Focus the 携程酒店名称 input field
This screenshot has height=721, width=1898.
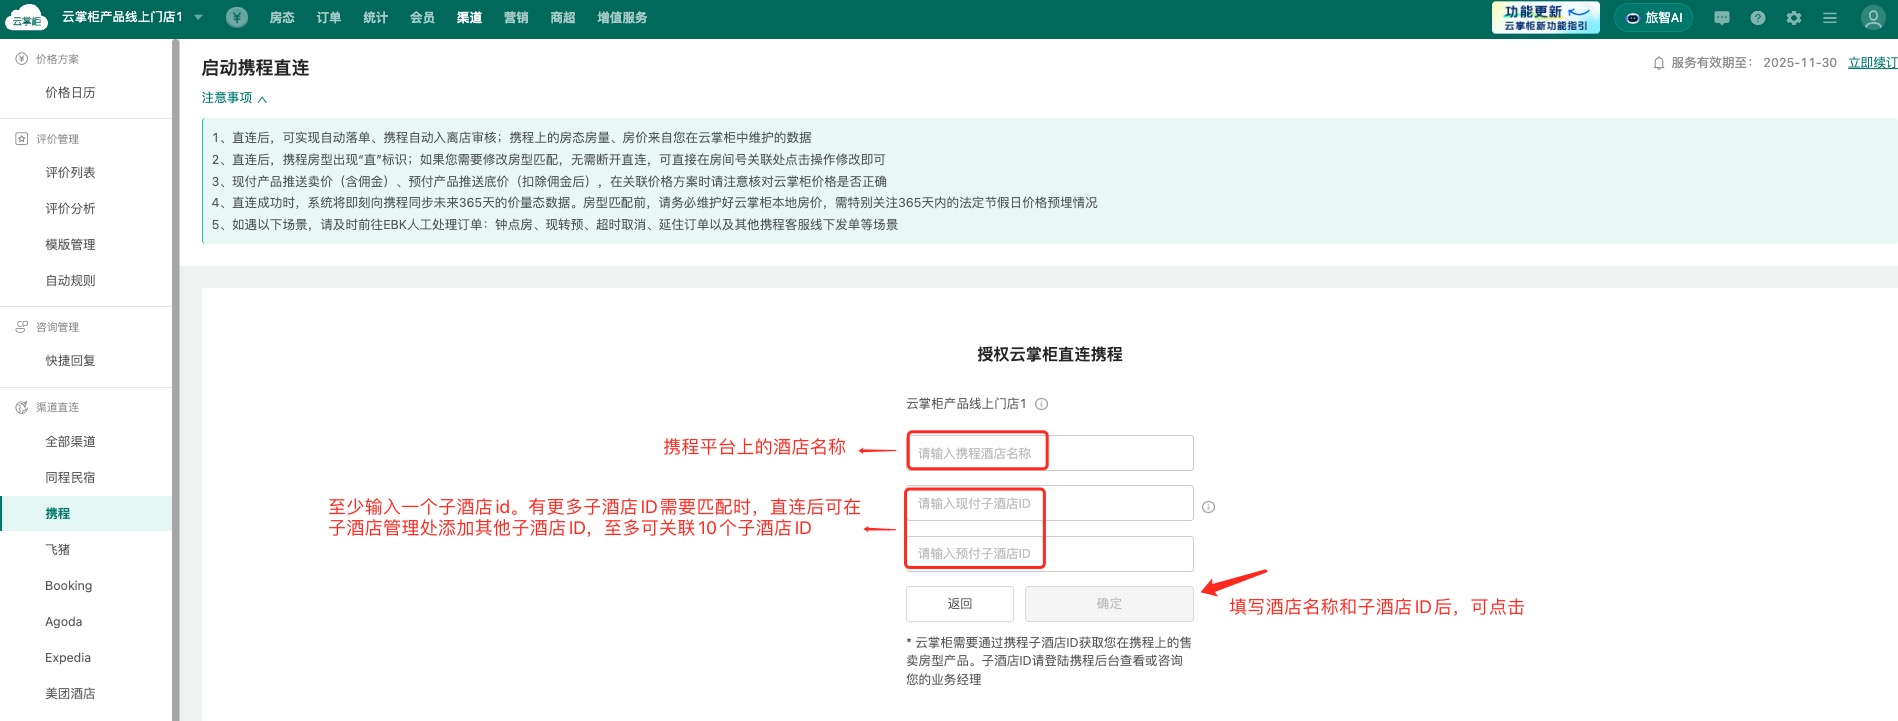pyautogui.click(x=1050, y=453)
